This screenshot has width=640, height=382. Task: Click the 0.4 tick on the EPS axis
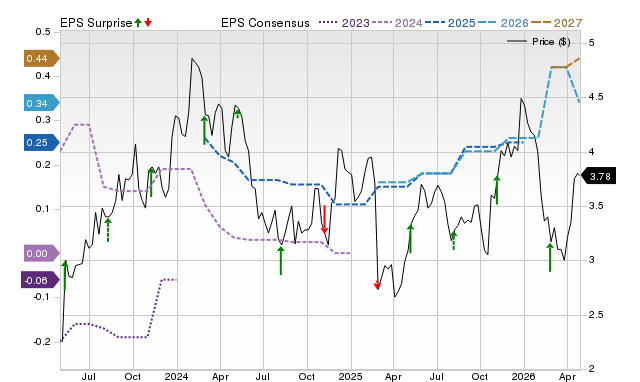(43, 76)
